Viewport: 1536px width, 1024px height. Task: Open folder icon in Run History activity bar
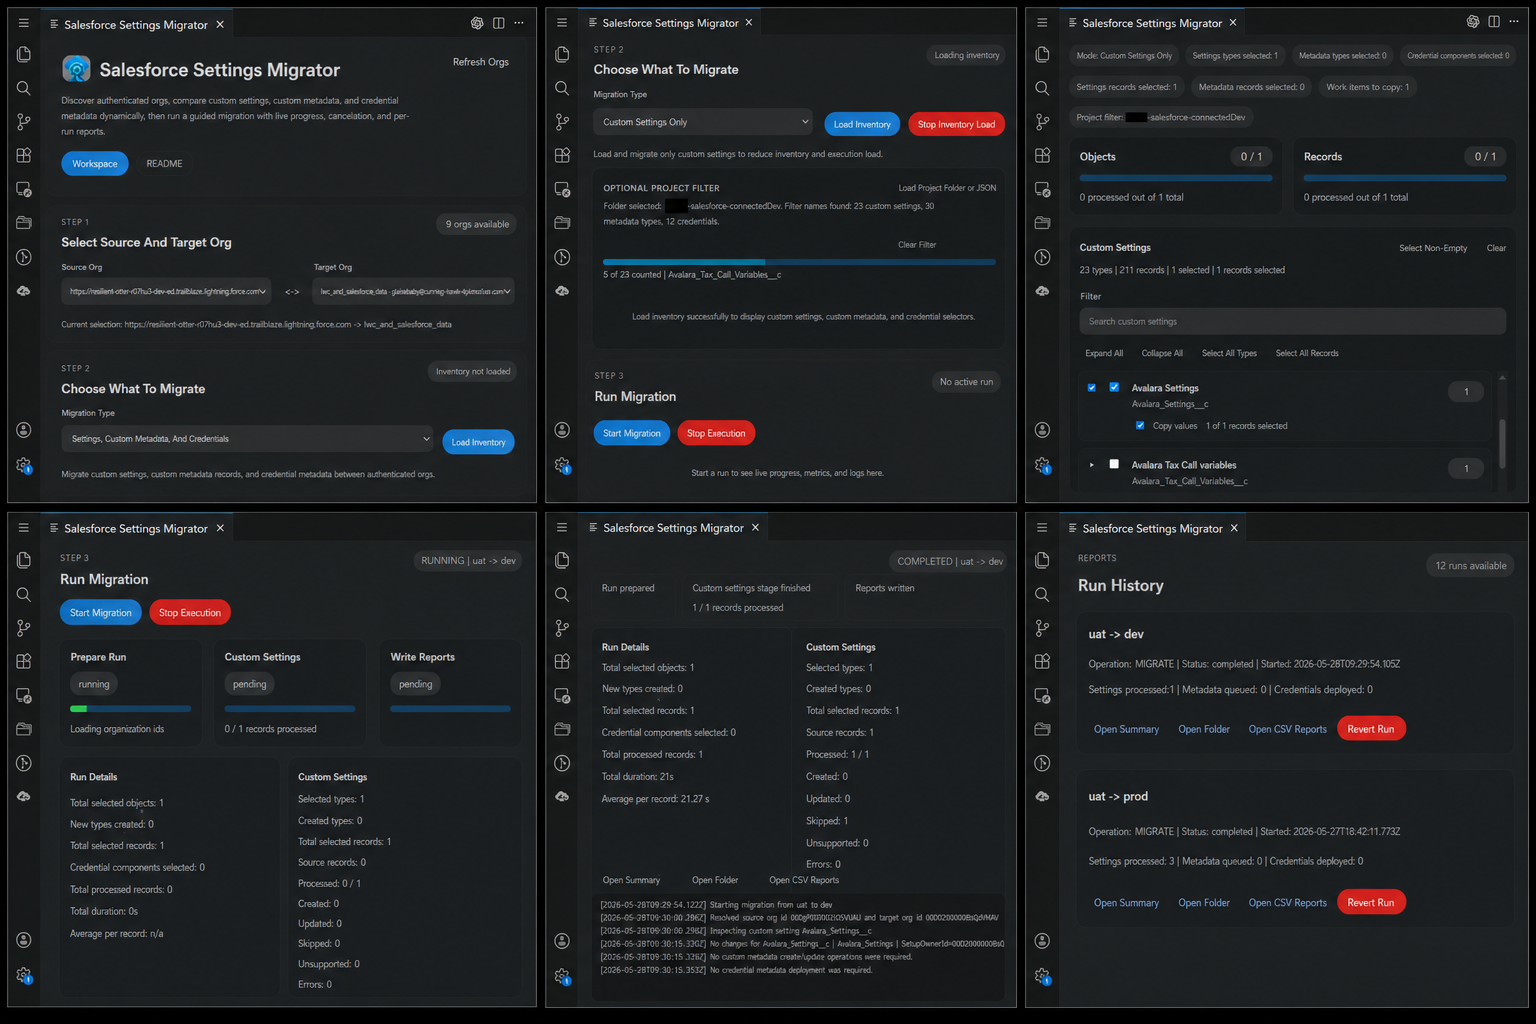click(1042, 729)
